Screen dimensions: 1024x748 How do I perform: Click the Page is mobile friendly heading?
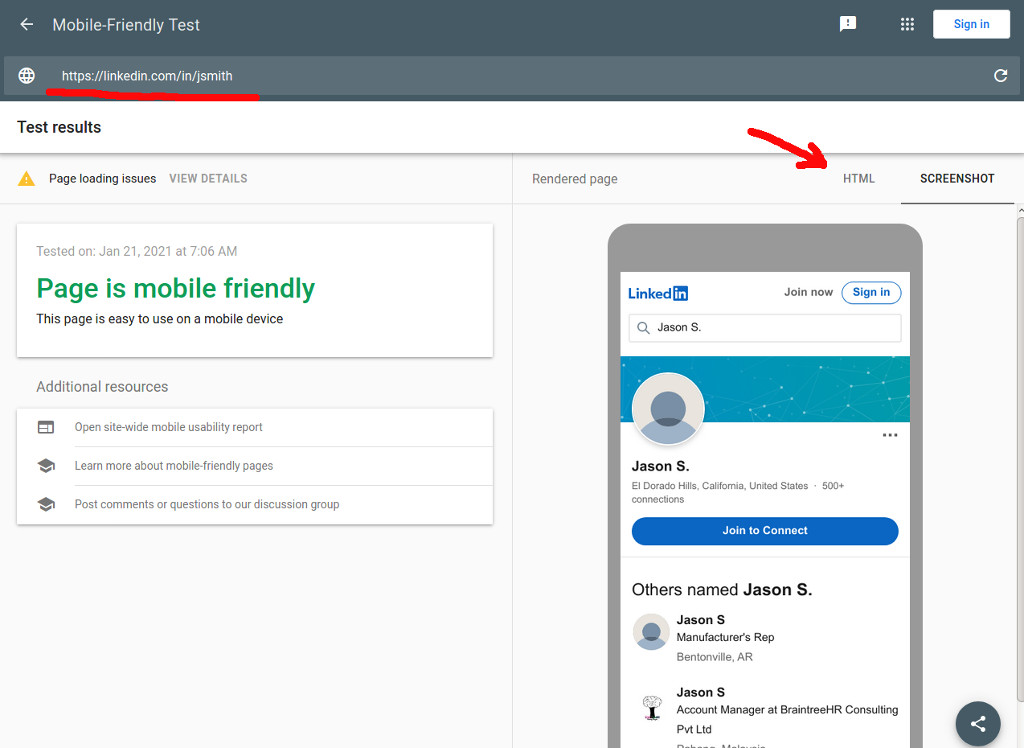coord(176,288)
